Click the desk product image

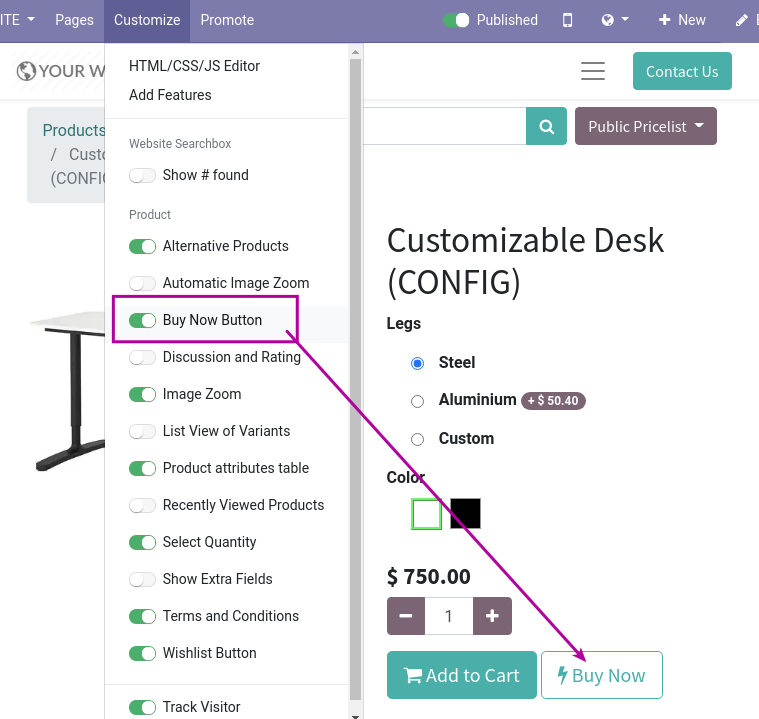68,392
